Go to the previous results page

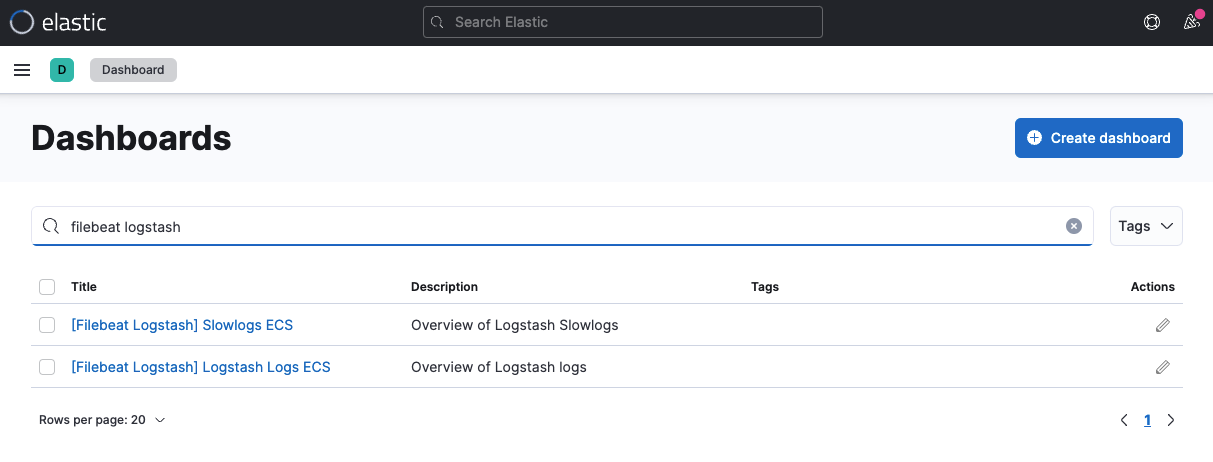point(1124,420)
